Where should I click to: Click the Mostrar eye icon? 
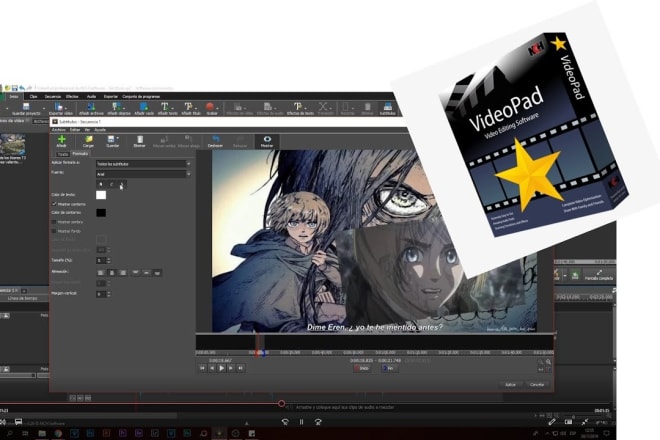[267, 140]
